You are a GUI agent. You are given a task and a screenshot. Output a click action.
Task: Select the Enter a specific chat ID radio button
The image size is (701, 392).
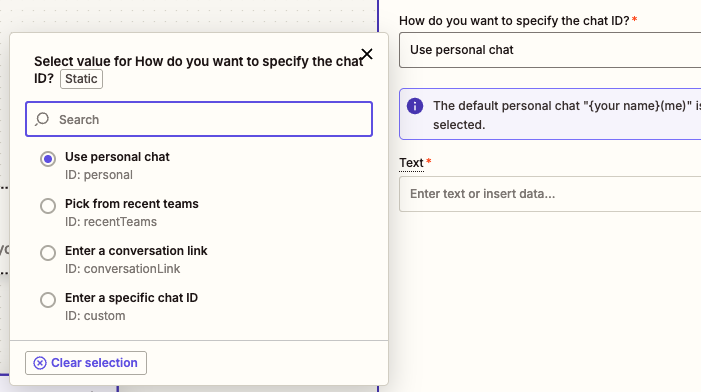click(x=48, y=300)
